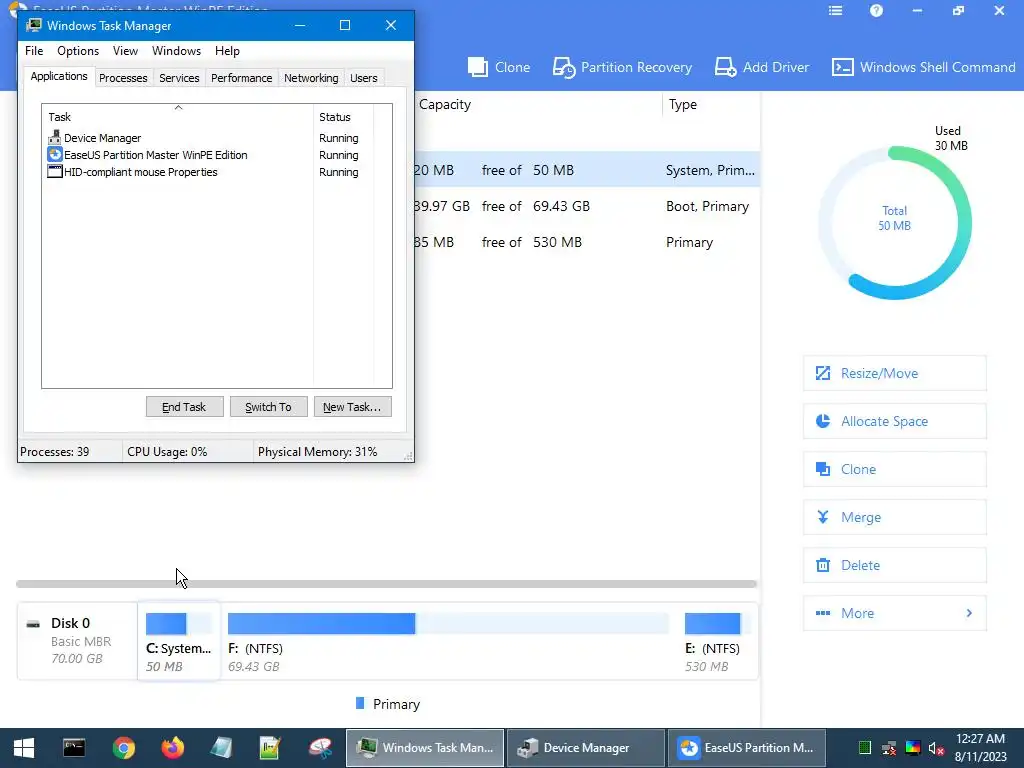Switch to the Networking tab

(x=311, y=78)
